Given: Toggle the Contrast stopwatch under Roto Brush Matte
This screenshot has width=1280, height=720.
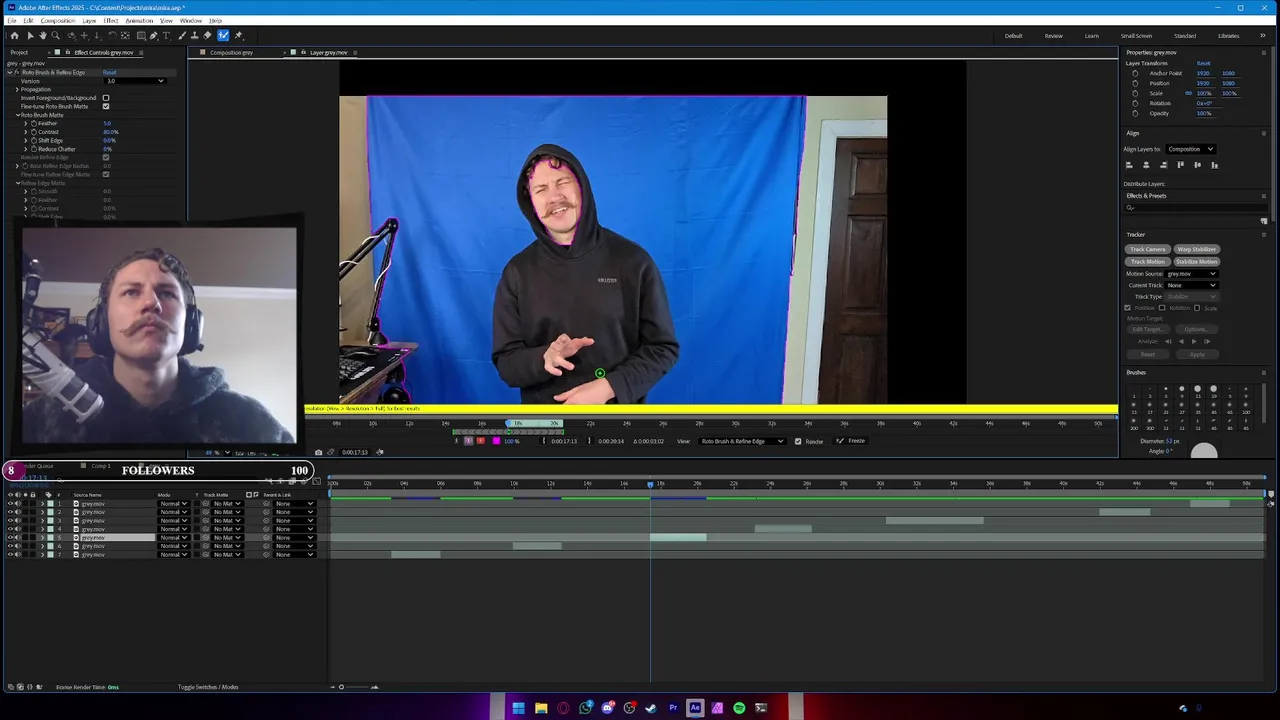Looking at the screenshot, I should tap(34, 132).
